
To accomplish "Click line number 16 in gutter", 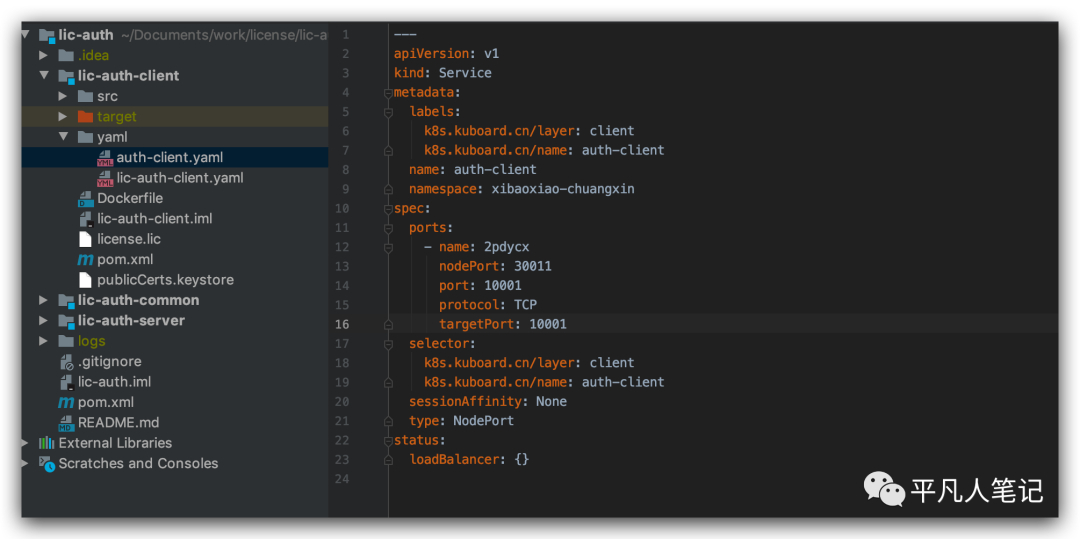I will [343, 324].
